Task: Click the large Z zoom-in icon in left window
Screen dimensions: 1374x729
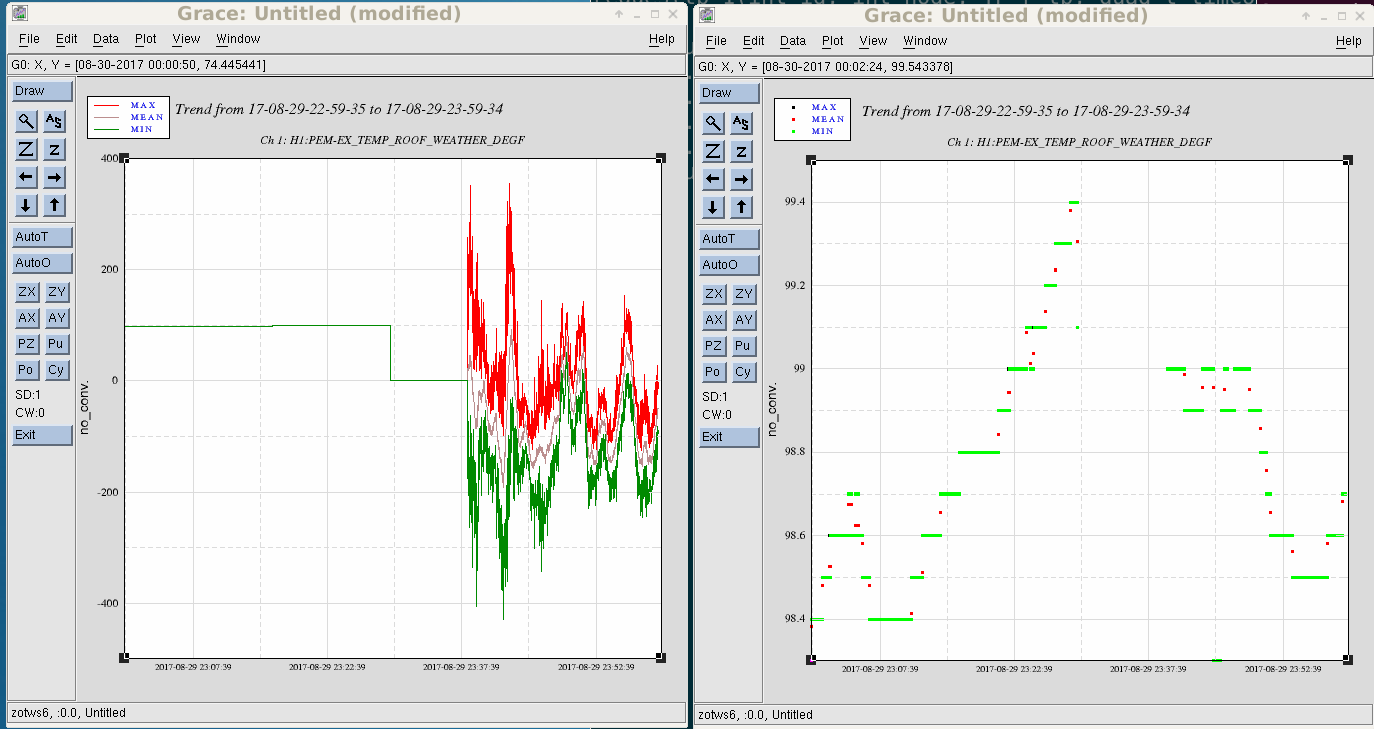Action: pos(27,150)
